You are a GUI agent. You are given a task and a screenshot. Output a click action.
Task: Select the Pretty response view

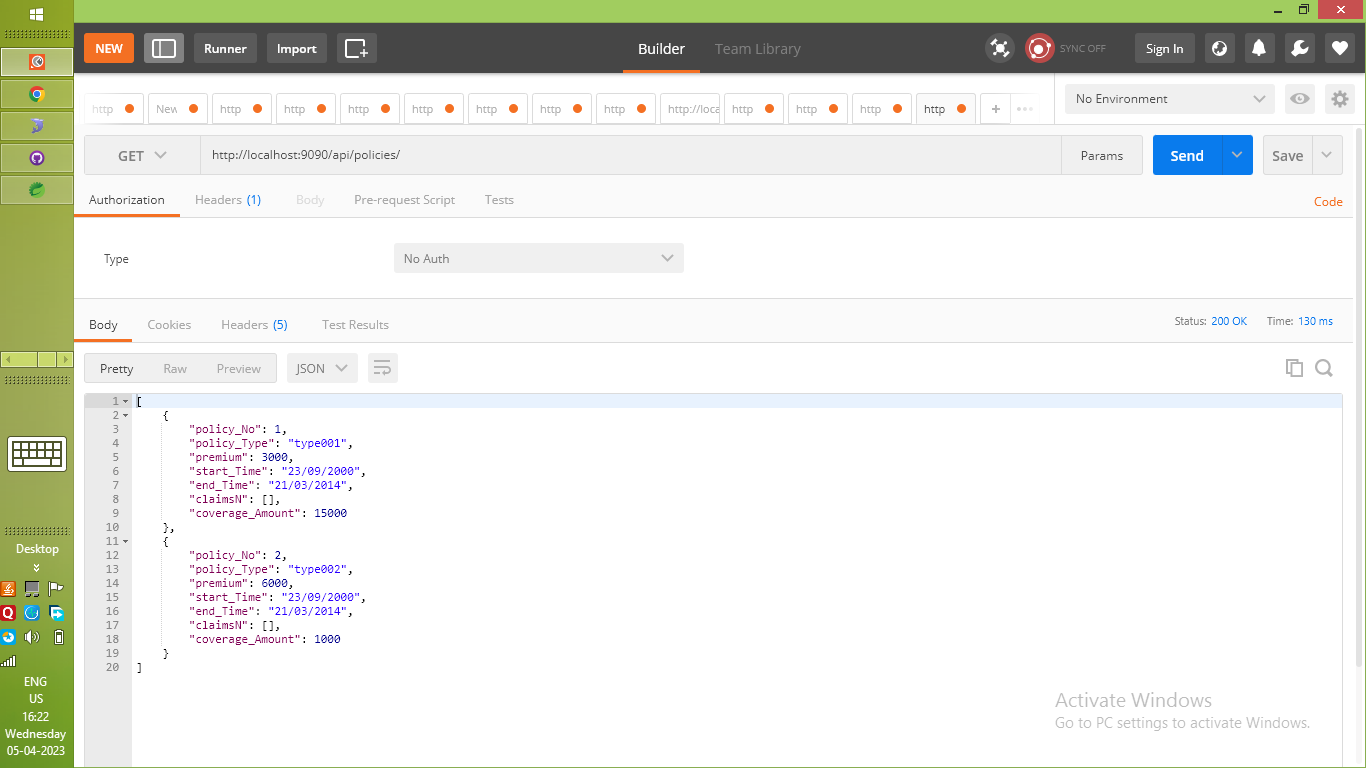[x=116, y=368]
